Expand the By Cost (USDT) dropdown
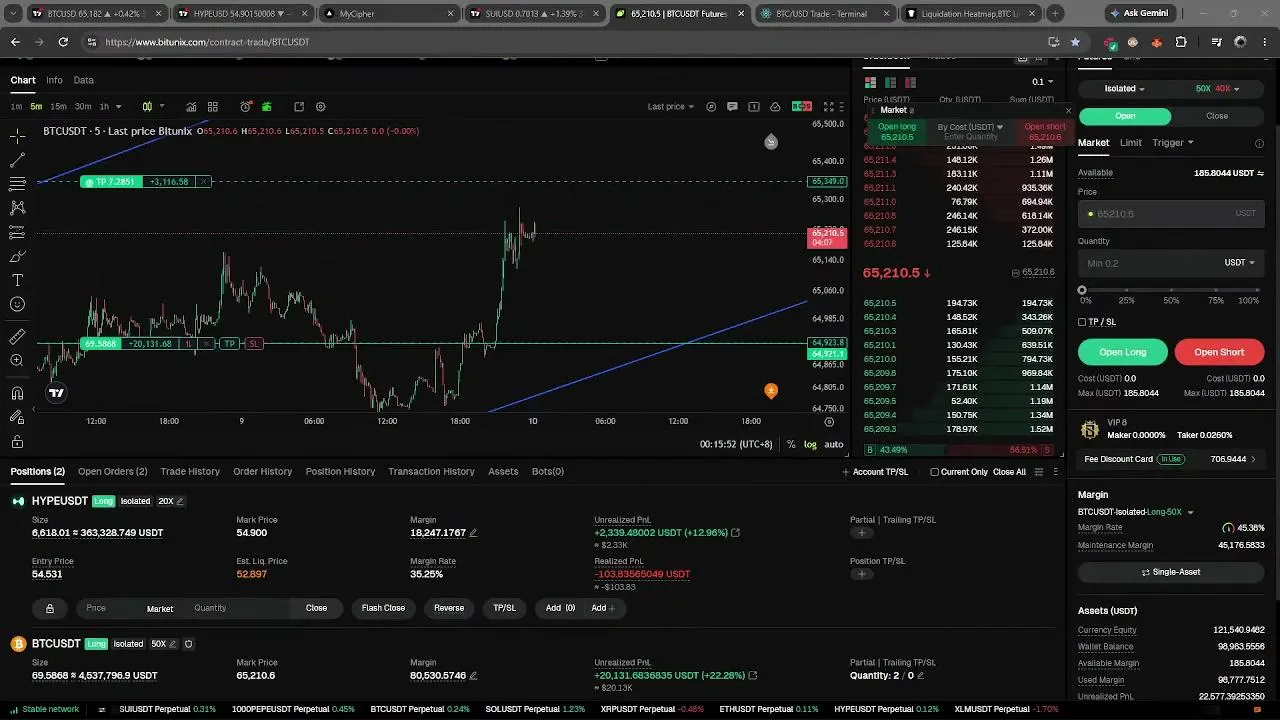 (970, 127)
